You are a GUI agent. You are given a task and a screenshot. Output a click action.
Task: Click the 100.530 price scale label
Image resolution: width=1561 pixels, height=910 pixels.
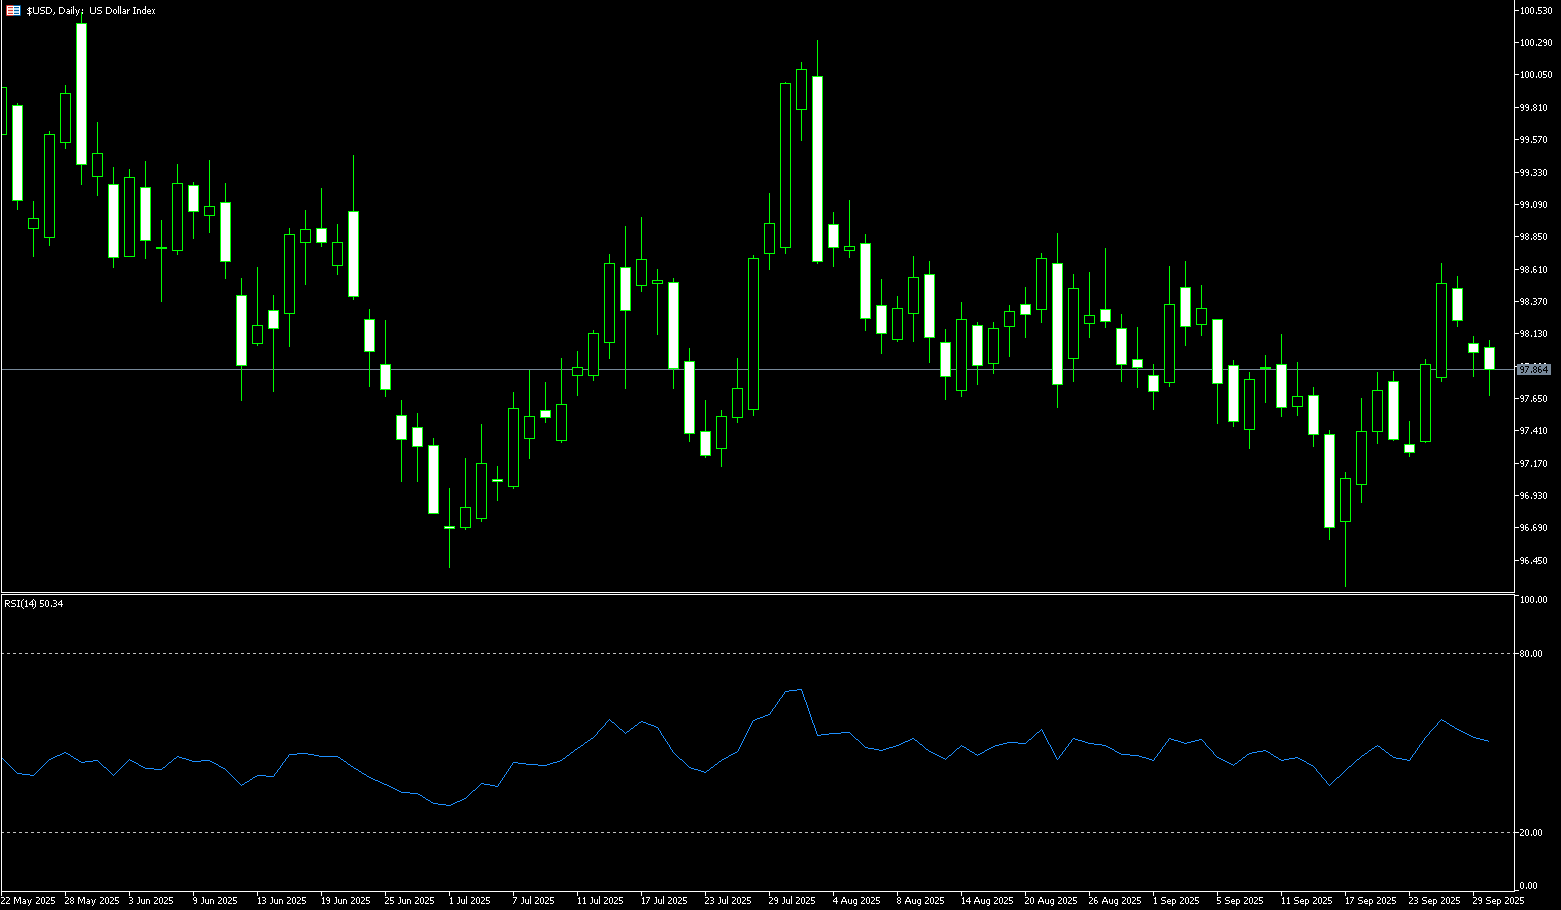pos(1534,10)
